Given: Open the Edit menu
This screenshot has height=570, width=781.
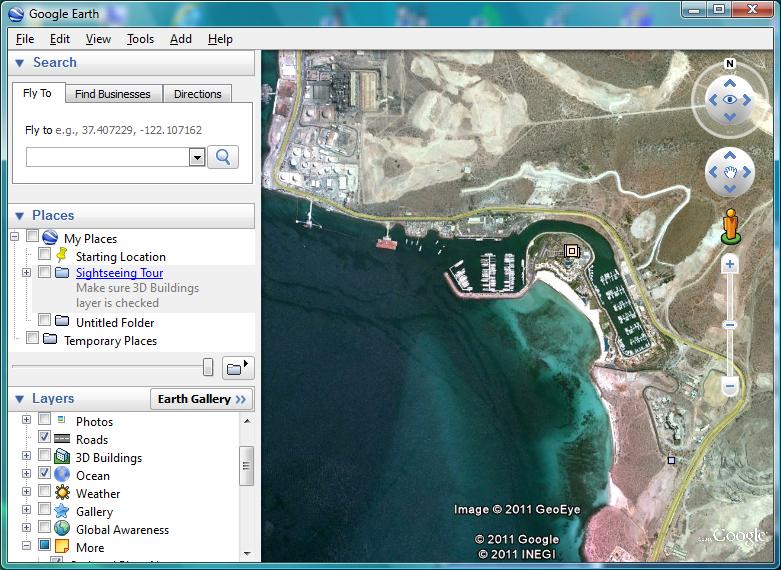Looking at the screenshot, I should [x=60, y=39].
